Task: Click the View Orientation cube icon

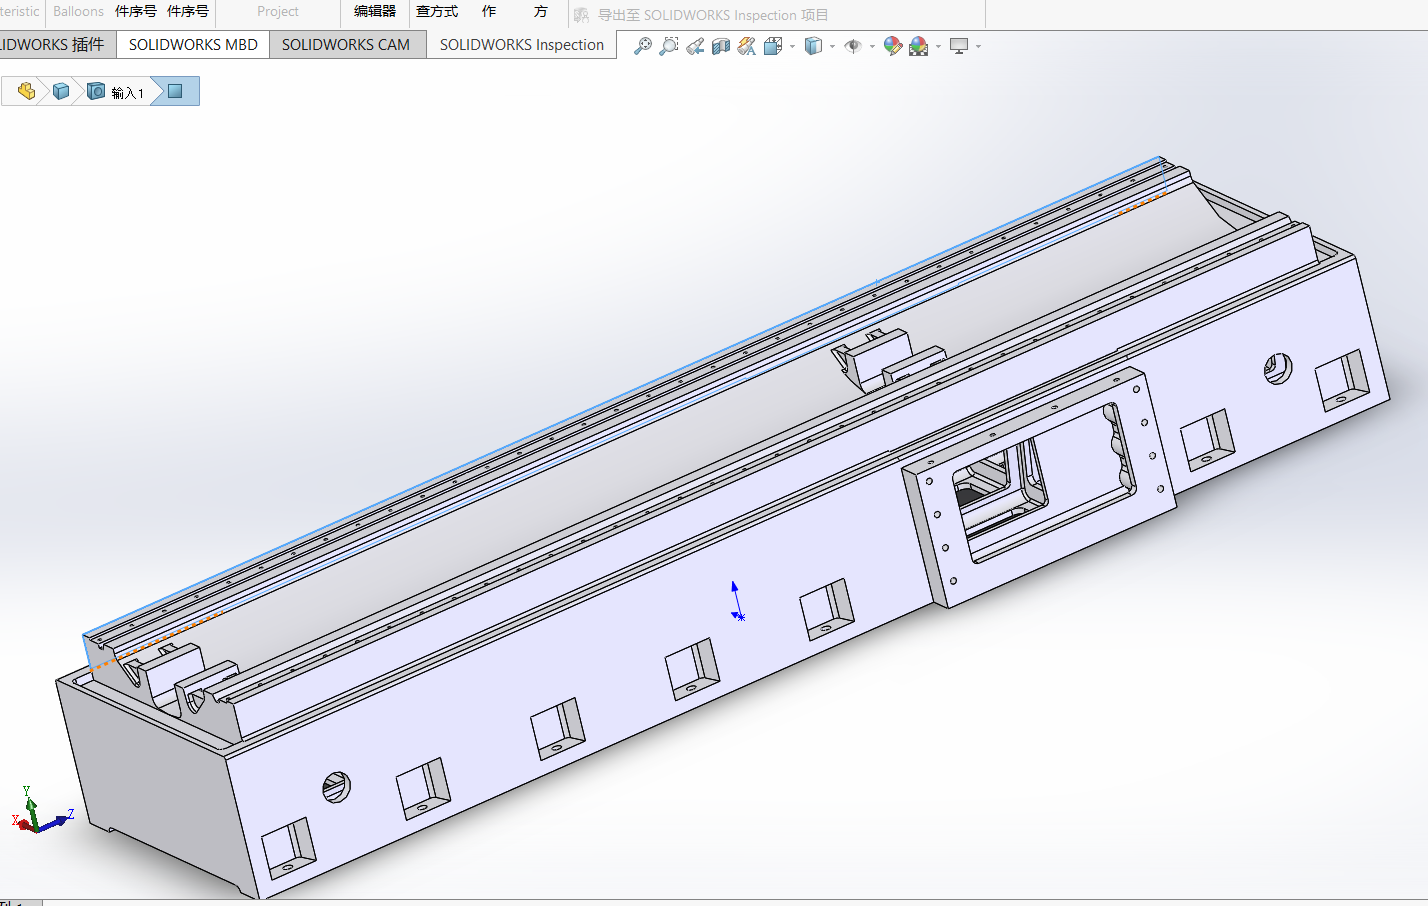Action: click(773, 46)
